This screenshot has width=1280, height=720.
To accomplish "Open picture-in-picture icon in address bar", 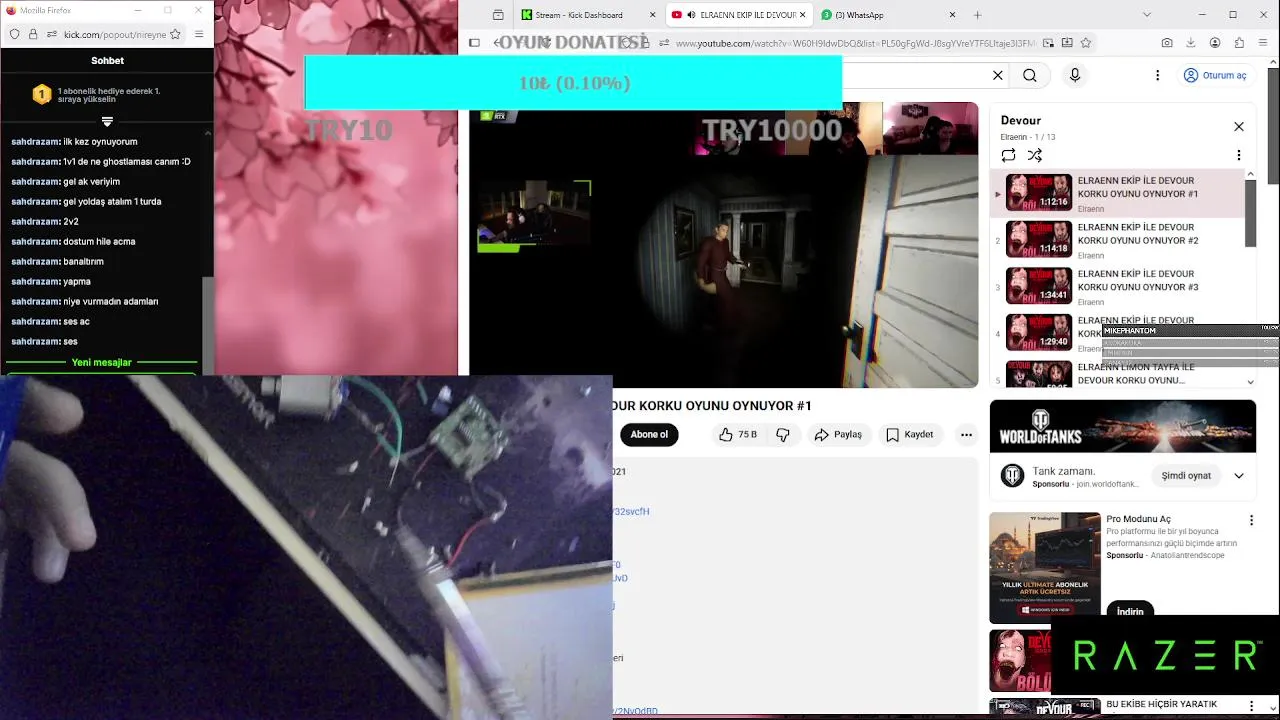I will 1048,43.
